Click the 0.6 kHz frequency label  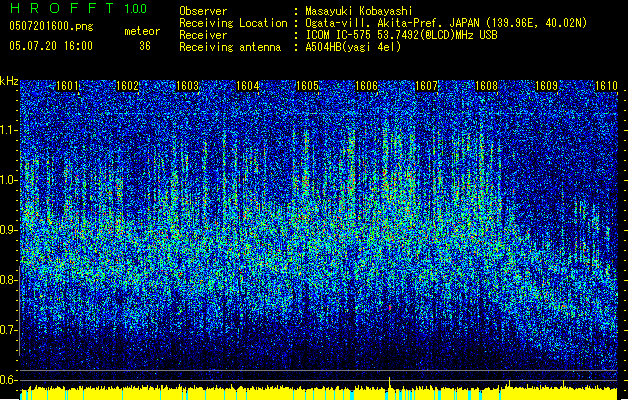click(9, 380)
